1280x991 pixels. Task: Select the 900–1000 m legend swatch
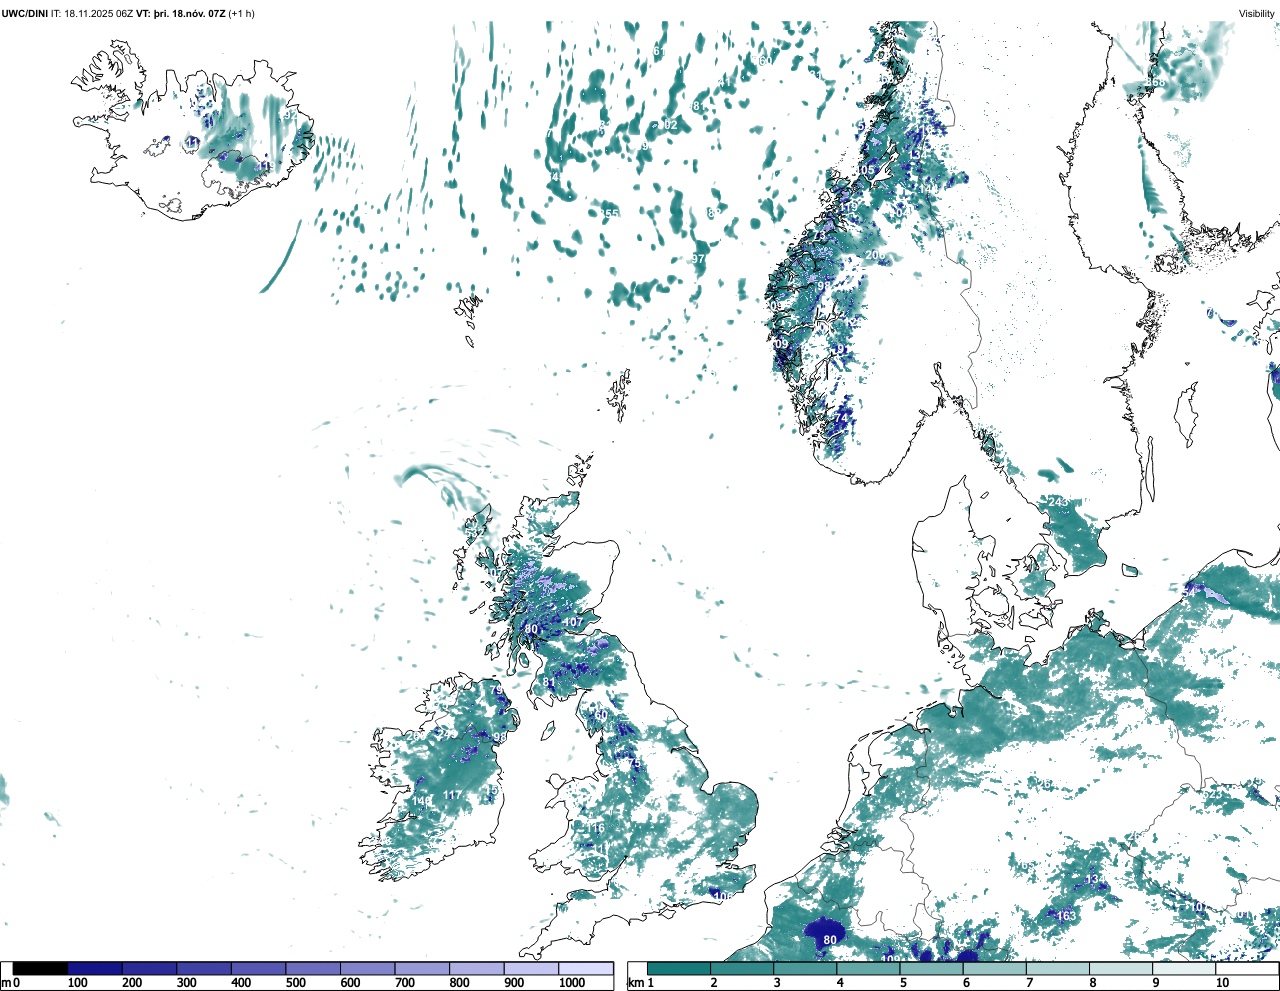pos(531,968)
